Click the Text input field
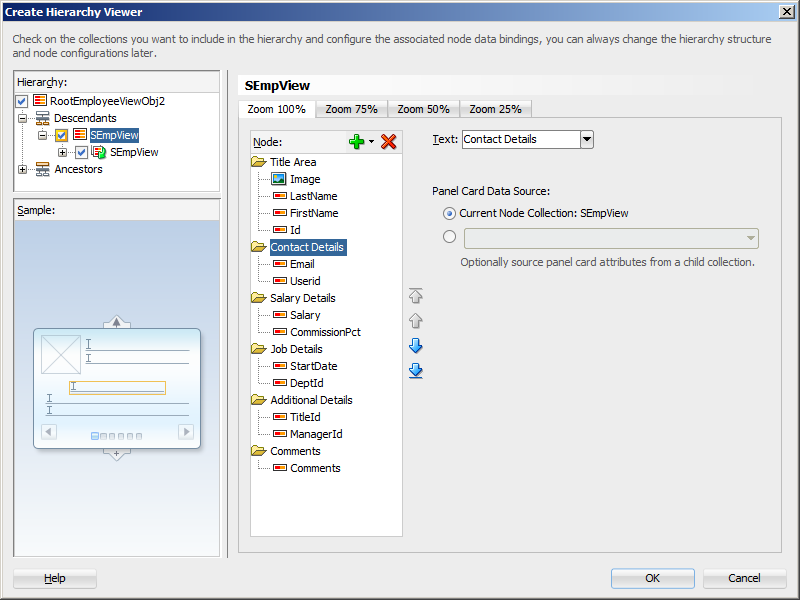Viewport: 800px width, 600px height. click(x=521, y=139)
